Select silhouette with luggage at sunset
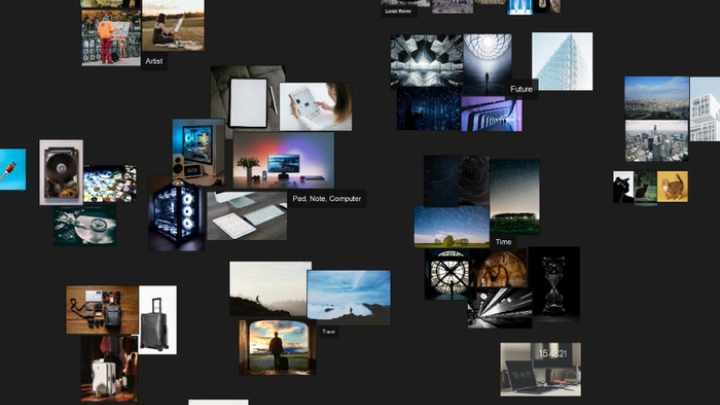The image size is (720, 405). 277,348
